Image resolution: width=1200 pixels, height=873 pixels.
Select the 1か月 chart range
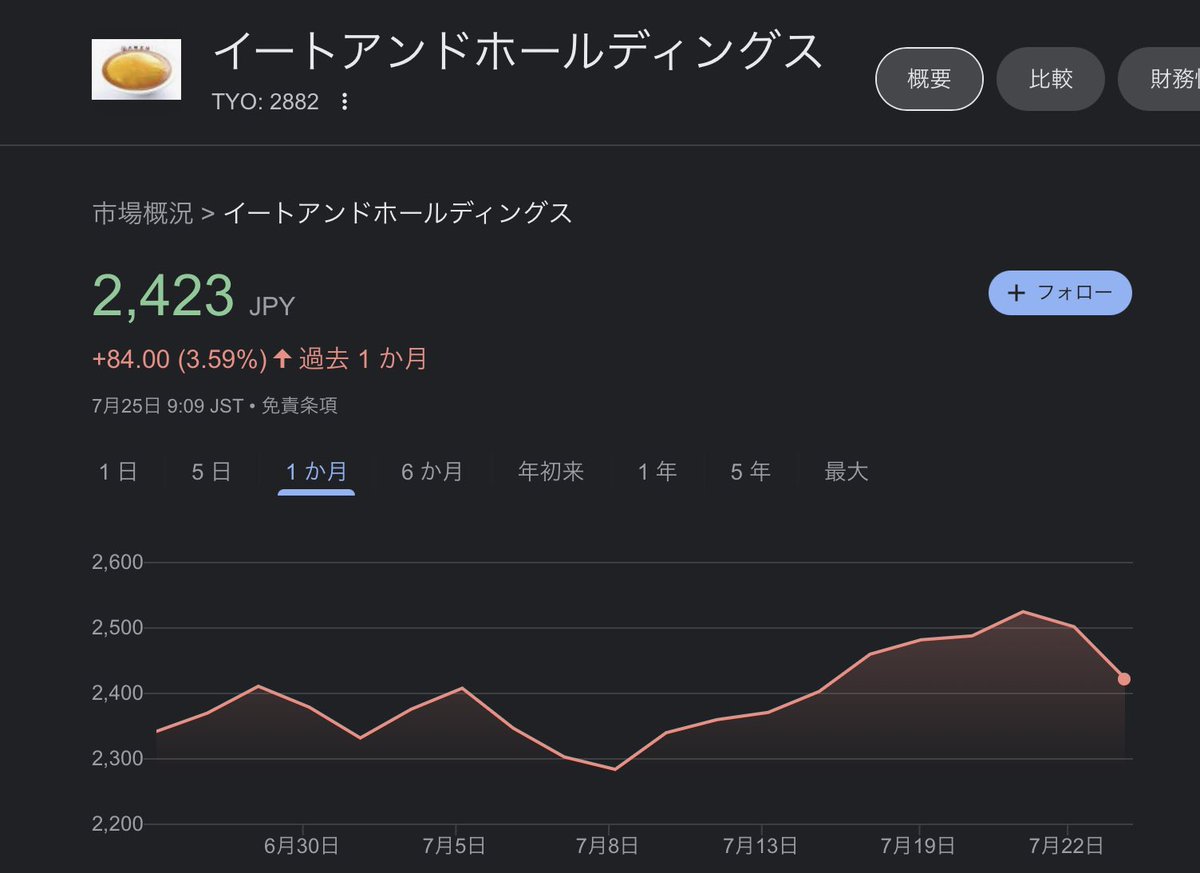pyautogui.click(x=316, y=472)
